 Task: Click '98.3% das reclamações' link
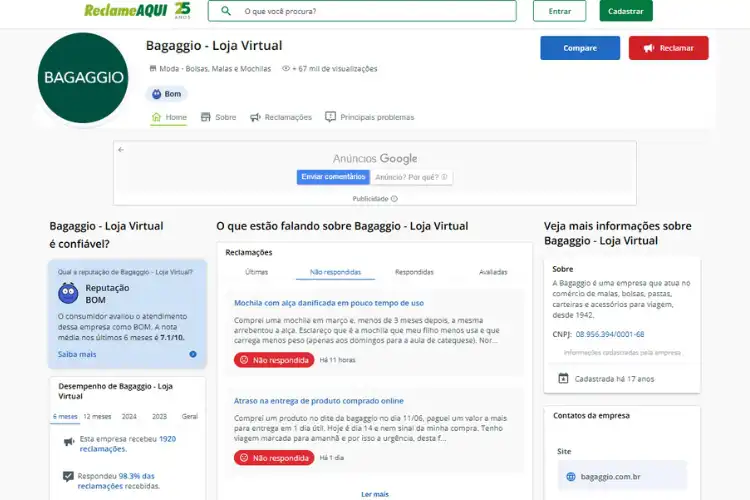click(116, 481)
